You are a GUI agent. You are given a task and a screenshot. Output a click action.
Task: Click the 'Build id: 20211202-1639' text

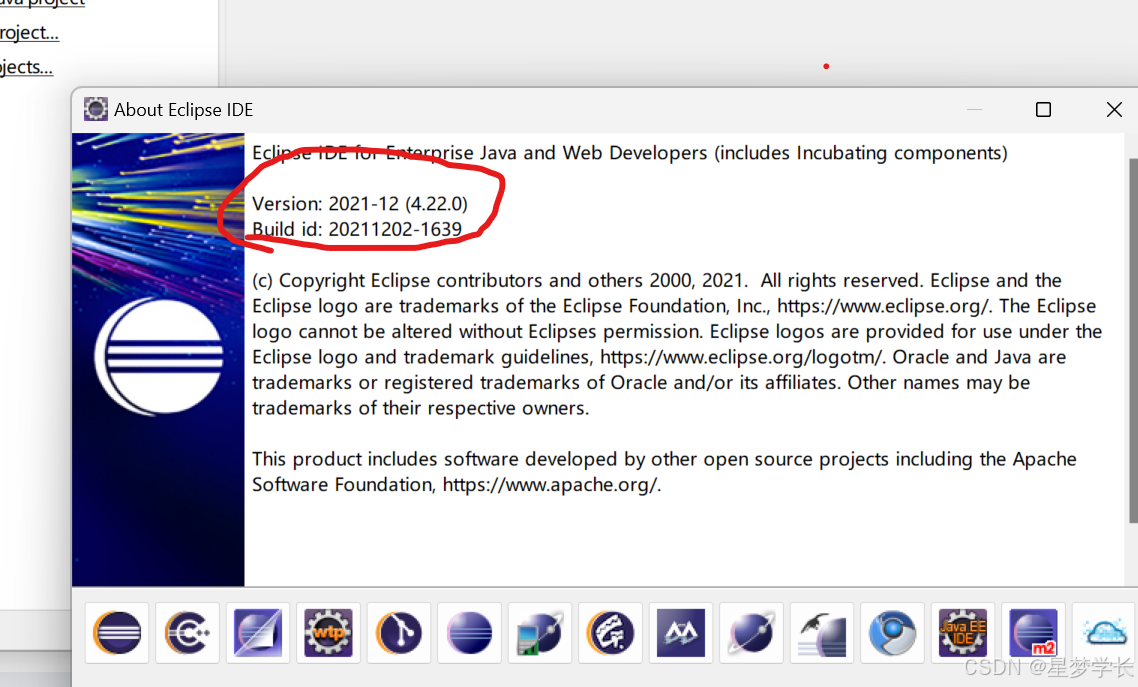point(357,229)
